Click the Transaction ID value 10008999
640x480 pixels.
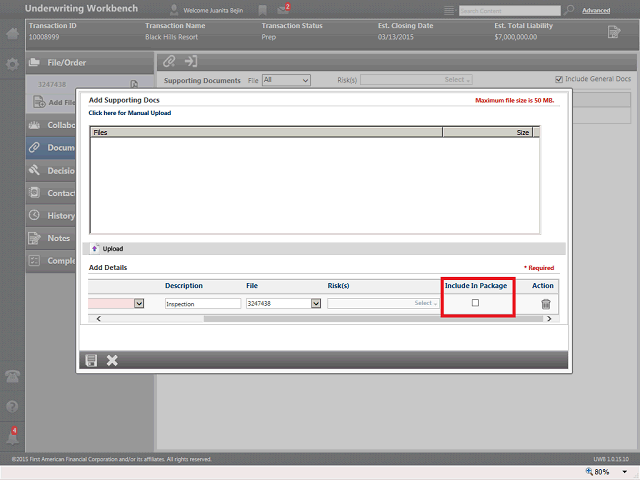44,37
